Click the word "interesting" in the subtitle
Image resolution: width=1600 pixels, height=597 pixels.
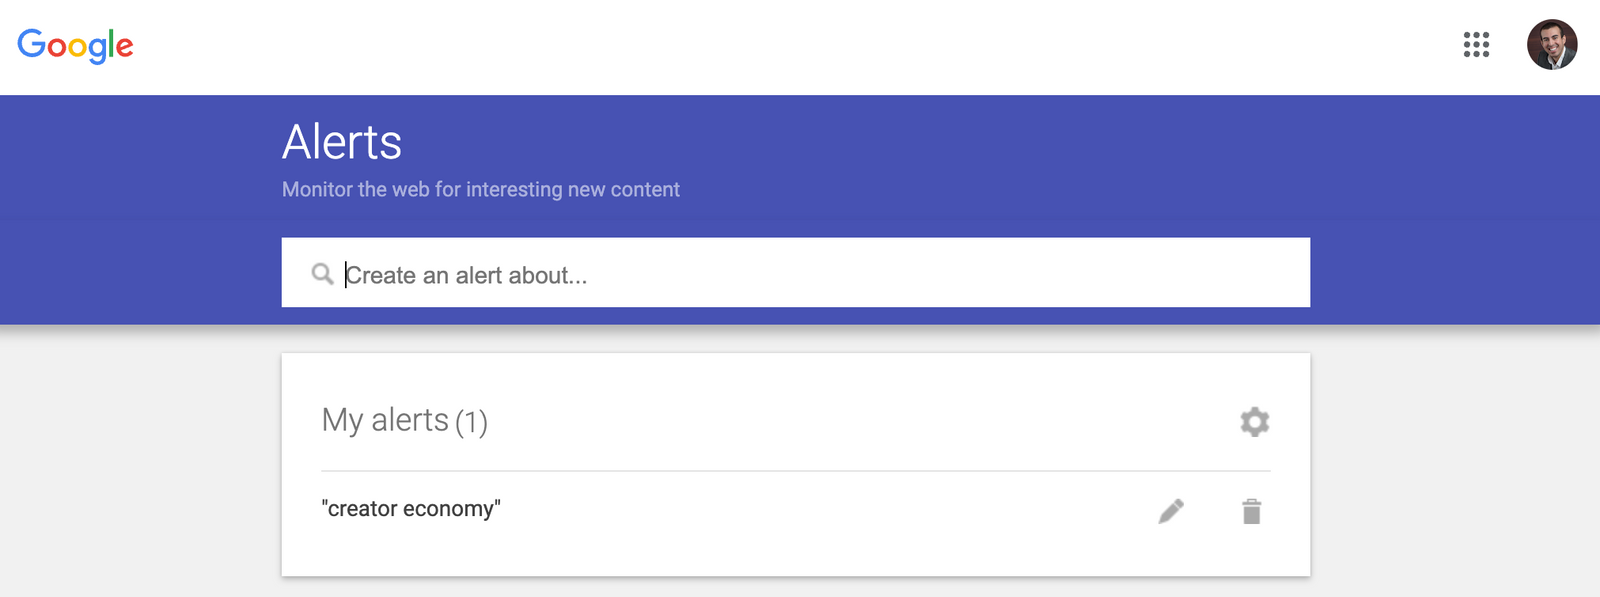tap(514, 189)
